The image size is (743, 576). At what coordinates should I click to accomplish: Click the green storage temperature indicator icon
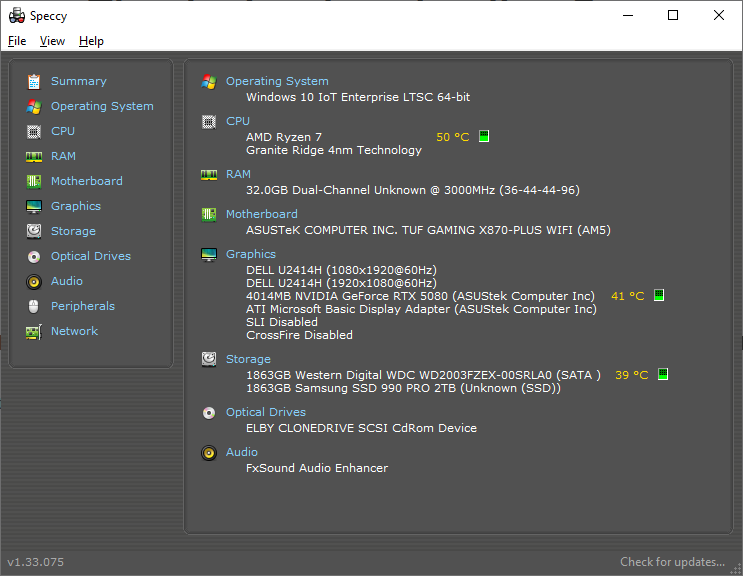pyautogui.click(x=663, y=374)
